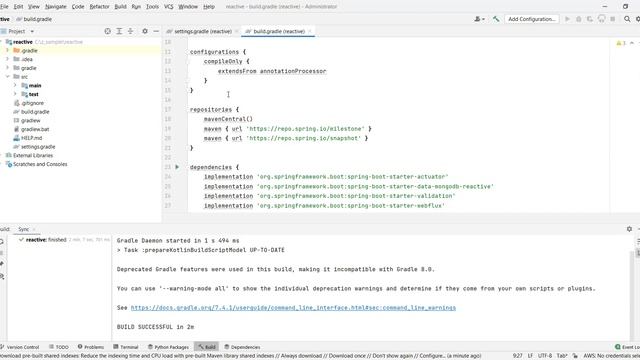Screen dimensions: 640x360
Task: Select gradlew file in tree
Action: pos(31,120)
